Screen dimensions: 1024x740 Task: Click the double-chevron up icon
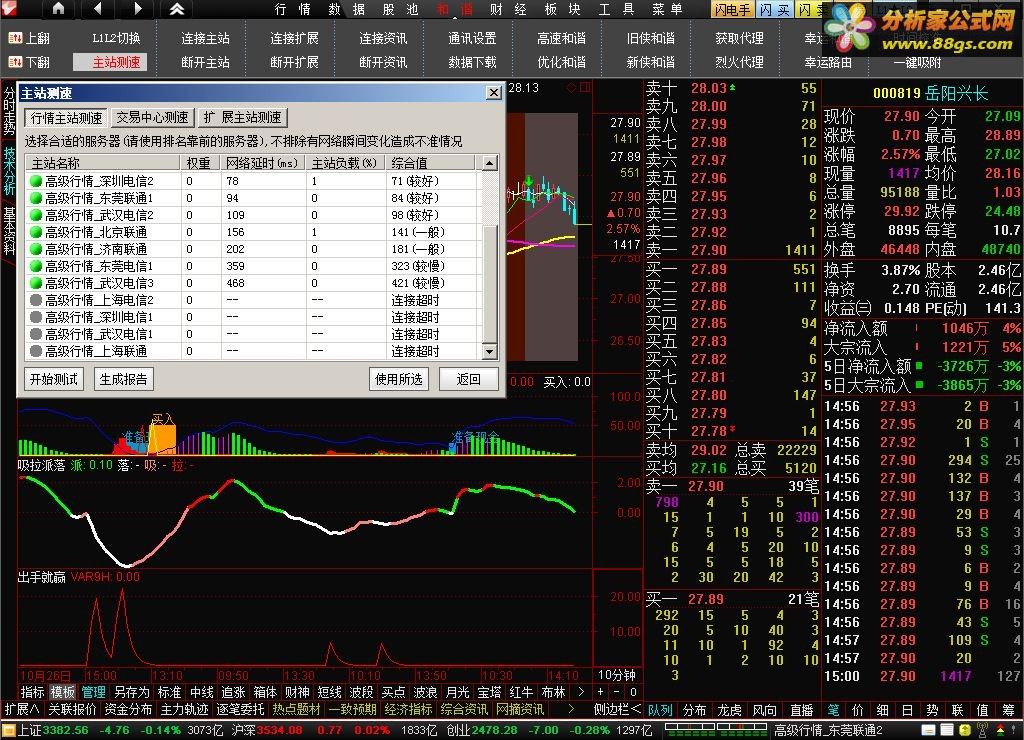[x=177, y=8]
